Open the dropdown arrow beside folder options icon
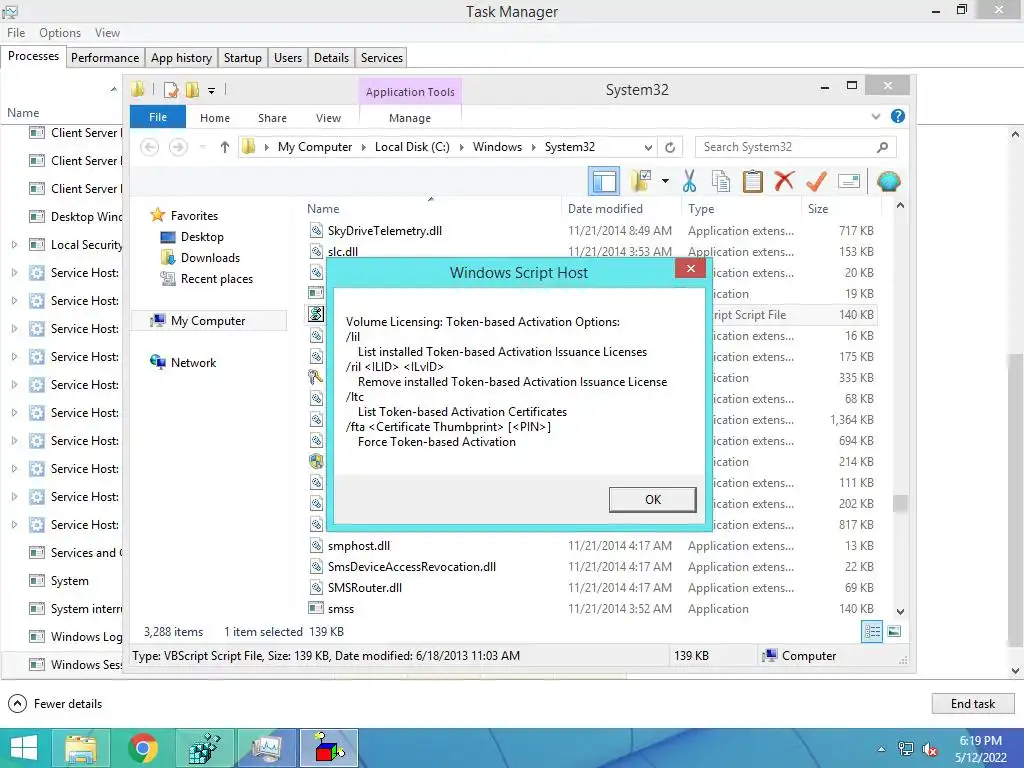1024x768 pixels. (665, 181)
